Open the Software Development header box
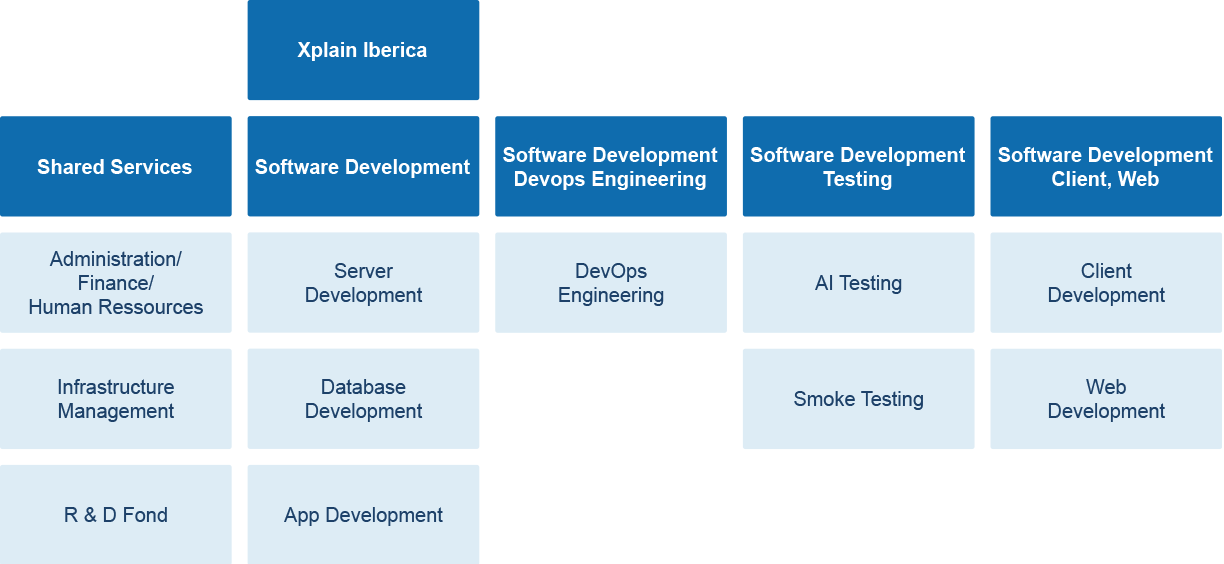 (x=363, y=167)
